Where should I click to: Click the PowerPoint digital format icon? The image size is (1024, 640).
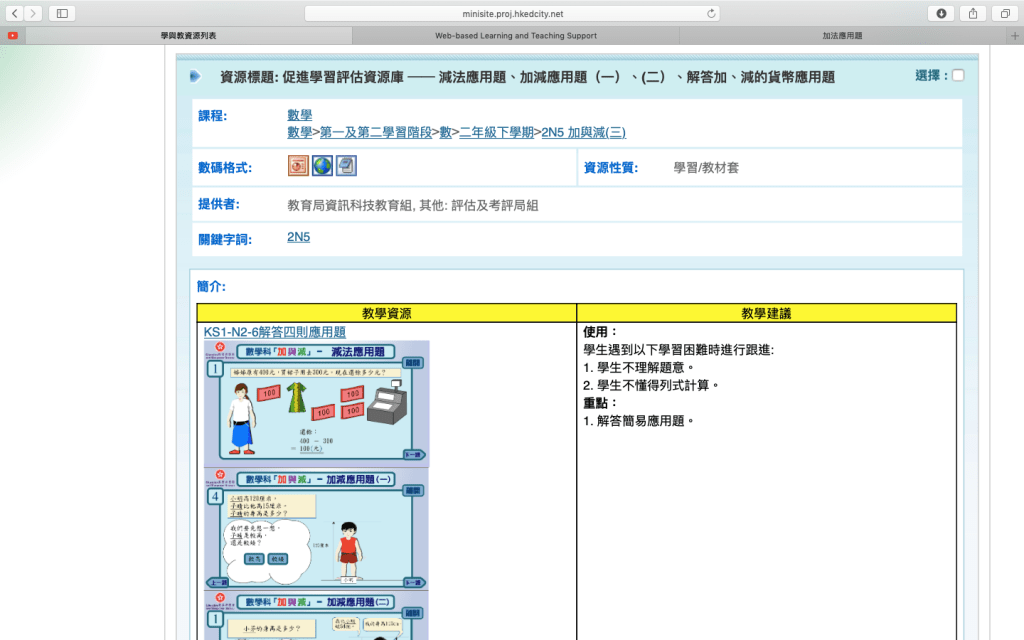coord(298,166)
